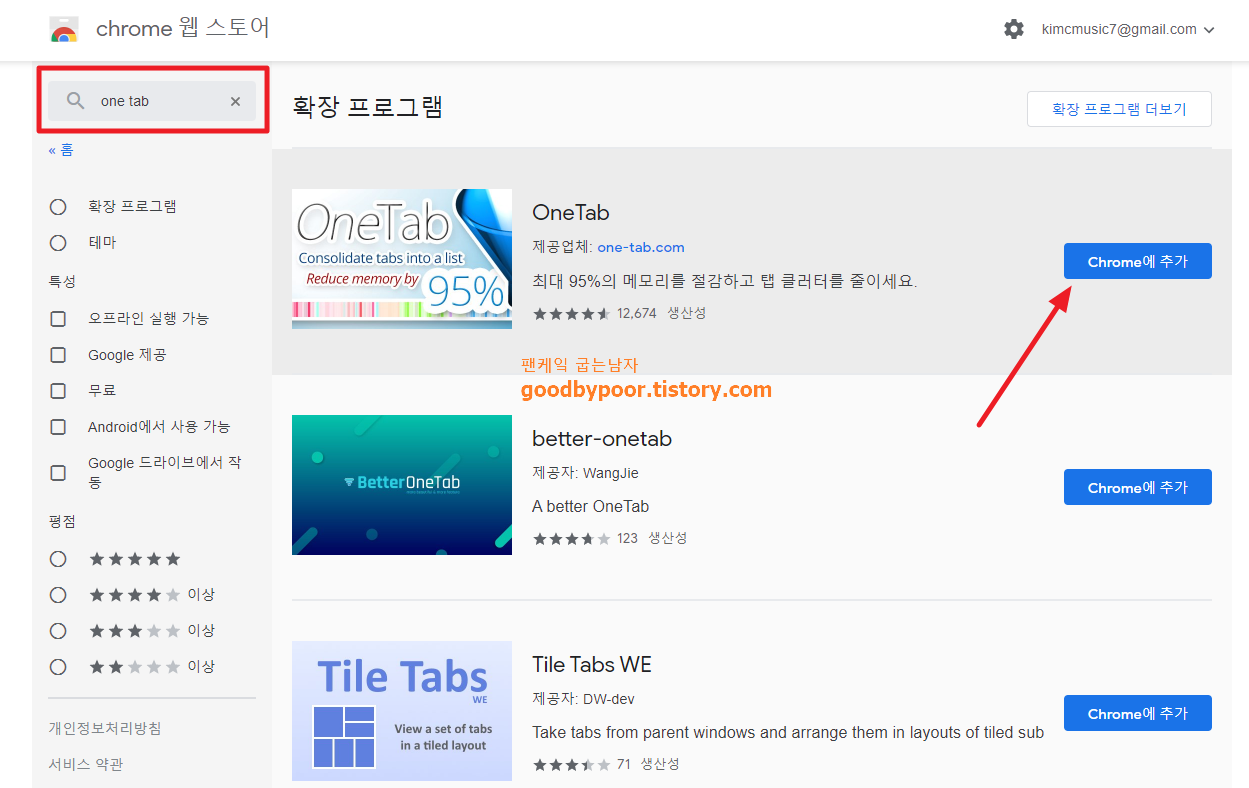Click the OneTab extension title
Viewport: 1249px width, 788px height.
(571, 213)
